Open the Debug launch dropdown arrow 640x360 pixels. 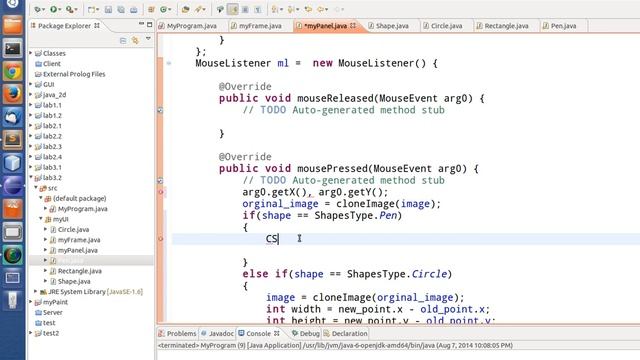tap(43, 9)
